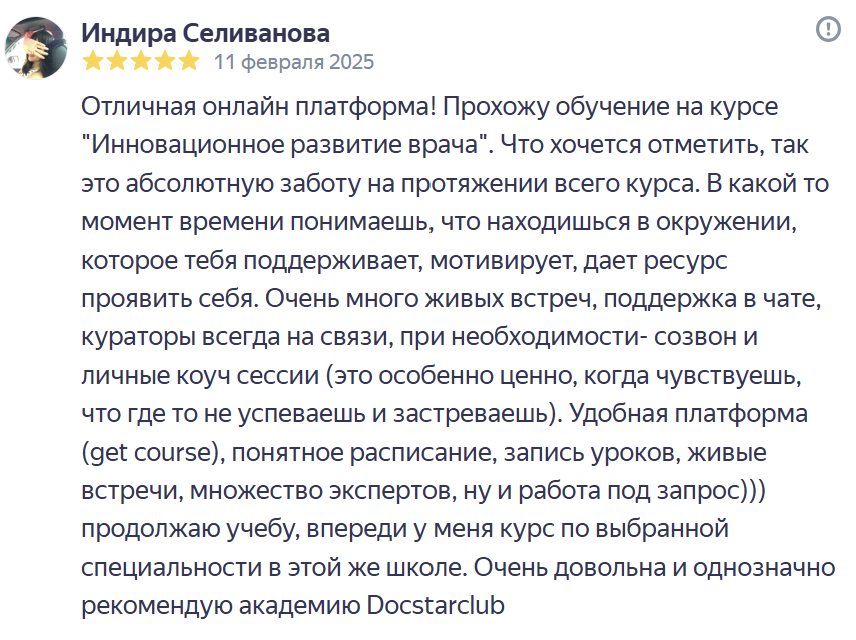Click the first yellow rating star
The width and height of the screenshot is (856, 640).
(92, 62)
